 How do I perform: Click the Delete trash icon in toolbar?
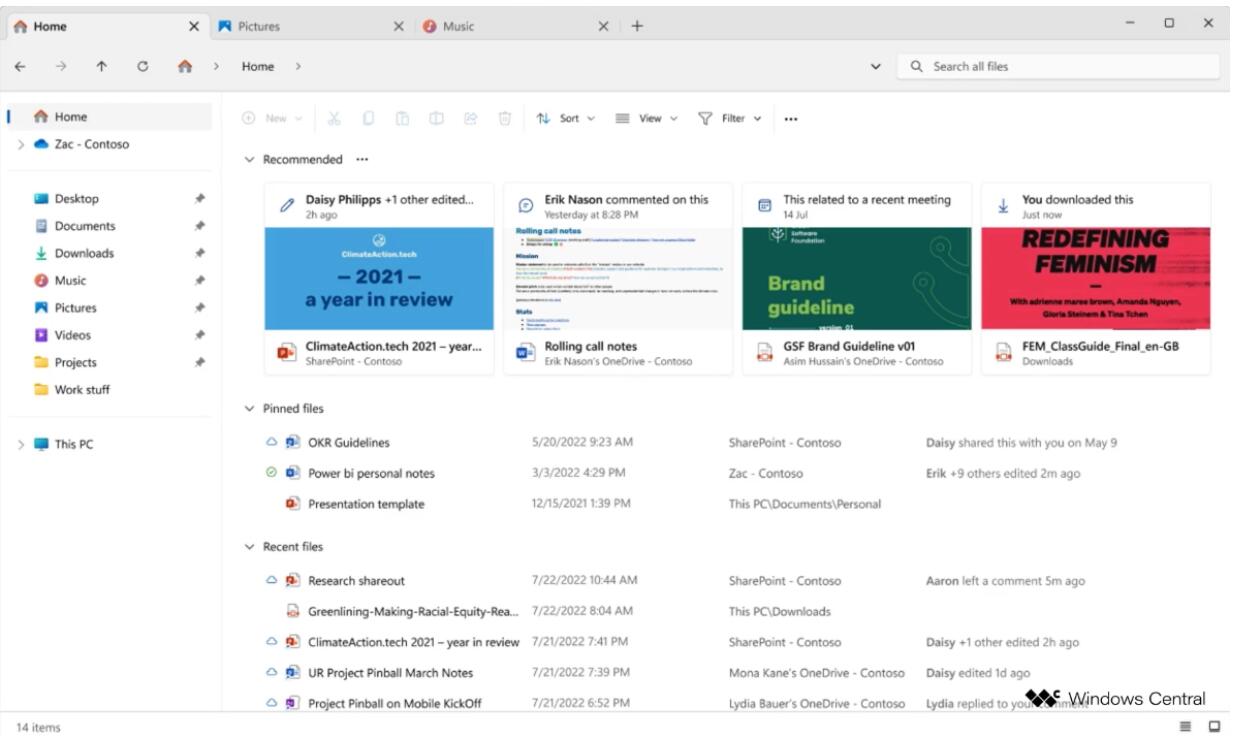click(x=505, y=118)
